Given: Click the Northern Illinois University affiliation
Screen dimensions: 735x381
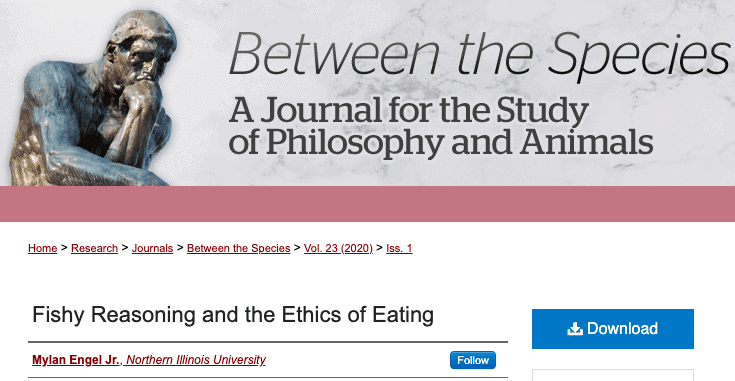Looking at the screenshot, I should pos(195,360).
